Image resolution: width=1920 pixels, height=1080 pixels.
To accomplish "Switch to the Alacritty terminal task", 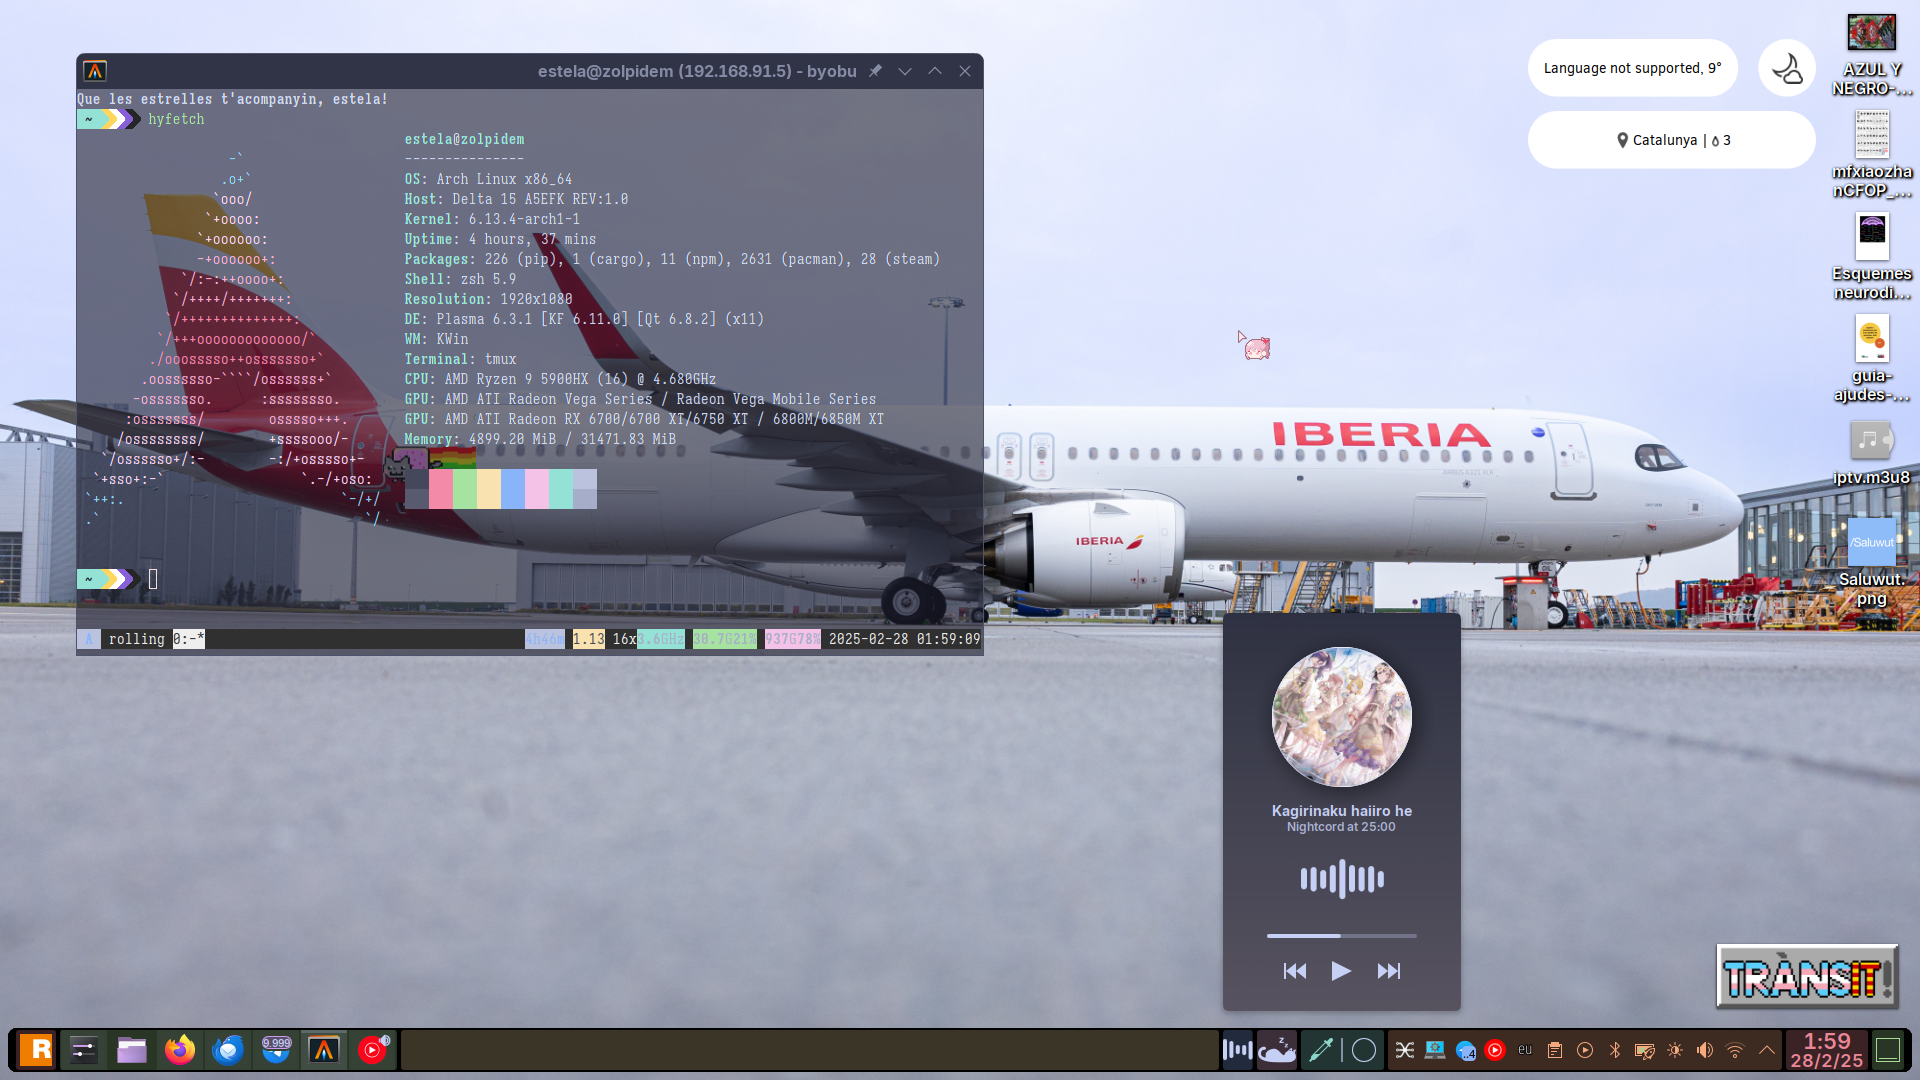I will click(x=324, y=1050).
